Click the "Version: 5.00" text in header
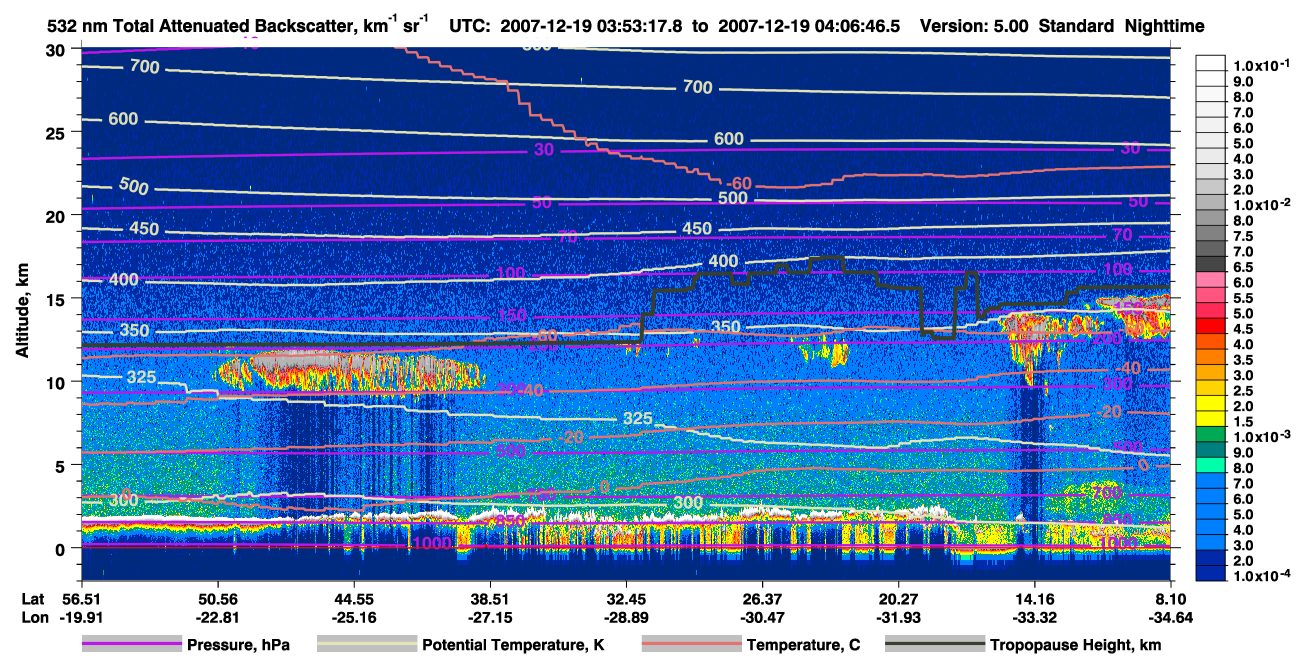This screenshot has width=1300, height=667. point(974,26)
